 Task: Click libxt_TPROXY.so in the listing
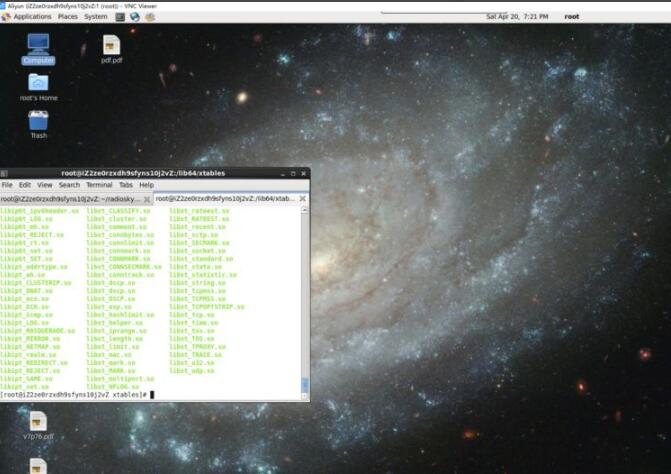pyautogui.click(x=197, y=347)
